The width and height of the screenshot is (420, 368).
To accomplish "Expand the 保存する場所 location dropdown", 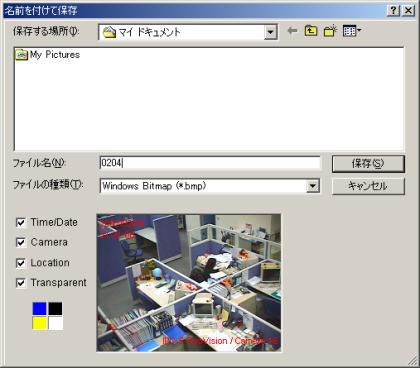I will [x=271, y=32].
